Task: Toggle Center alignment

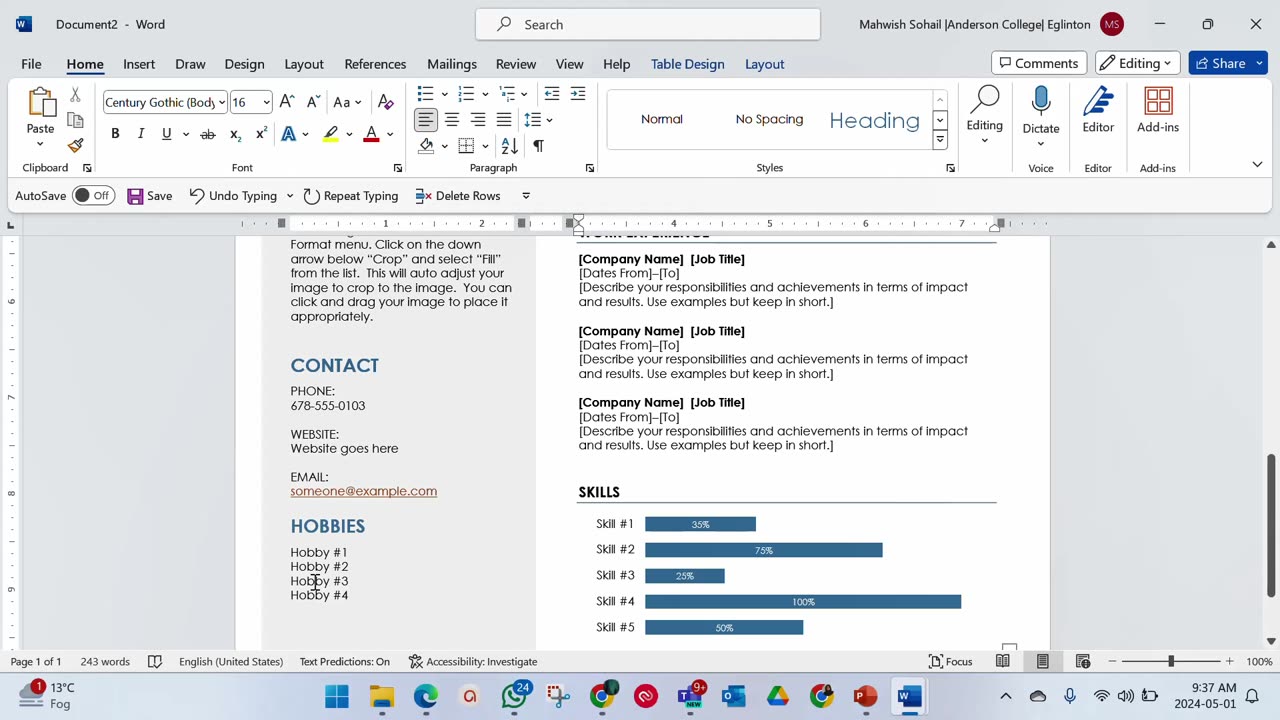Action: 452,120
